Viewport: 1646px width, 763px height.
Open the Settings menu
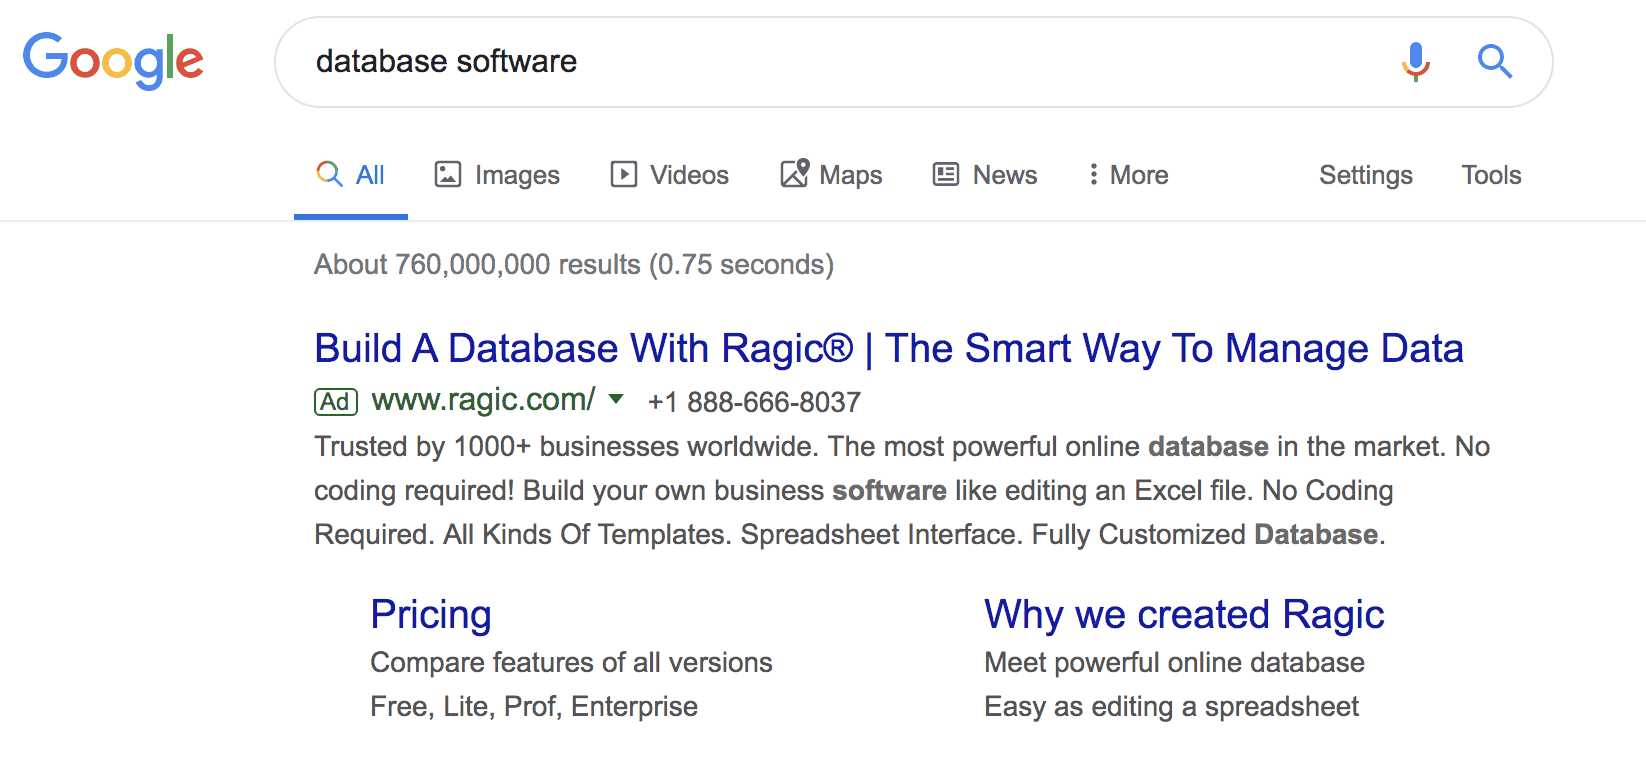tap(1365, 175)
